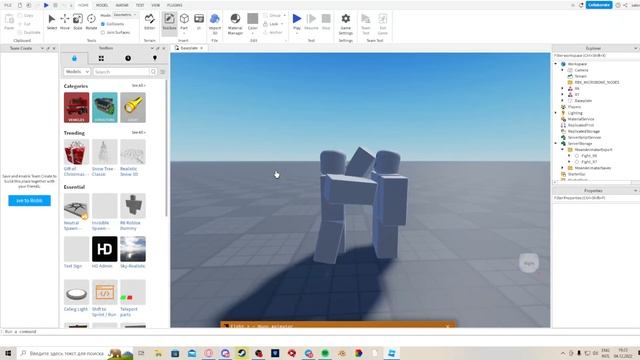Select the Vehicles category thumbnail
Viewport: 640px width, 360px height.
click(x=76, y=107)
